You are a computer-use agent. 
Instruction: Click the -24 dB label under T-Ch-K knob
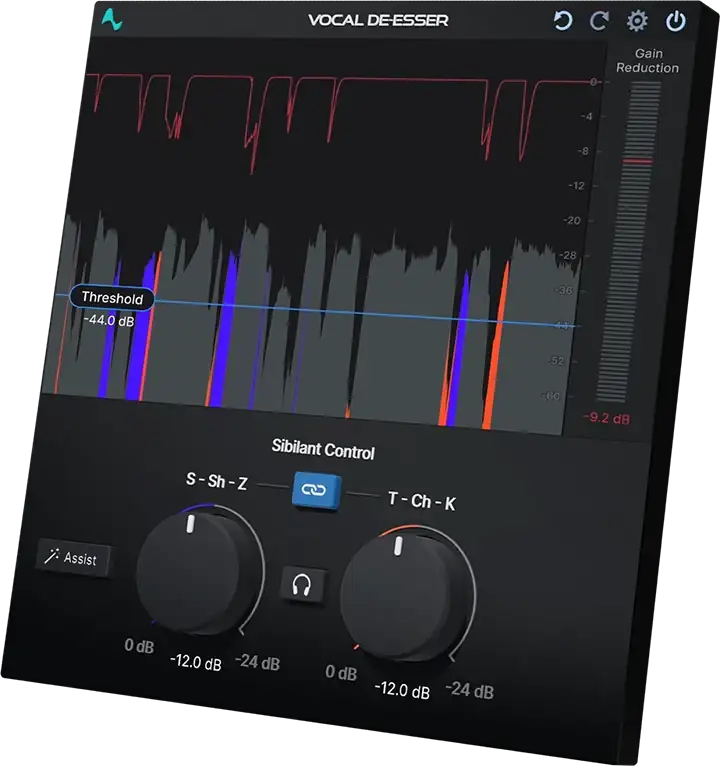(469, 690)
